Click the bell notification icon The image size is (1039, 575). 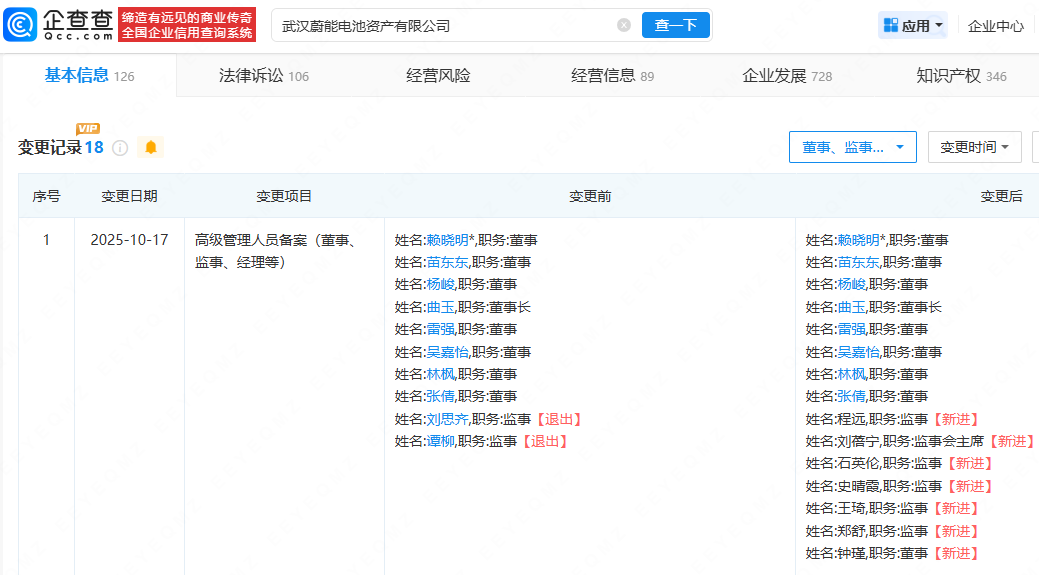pyautogui.click(x=151, y=148)
